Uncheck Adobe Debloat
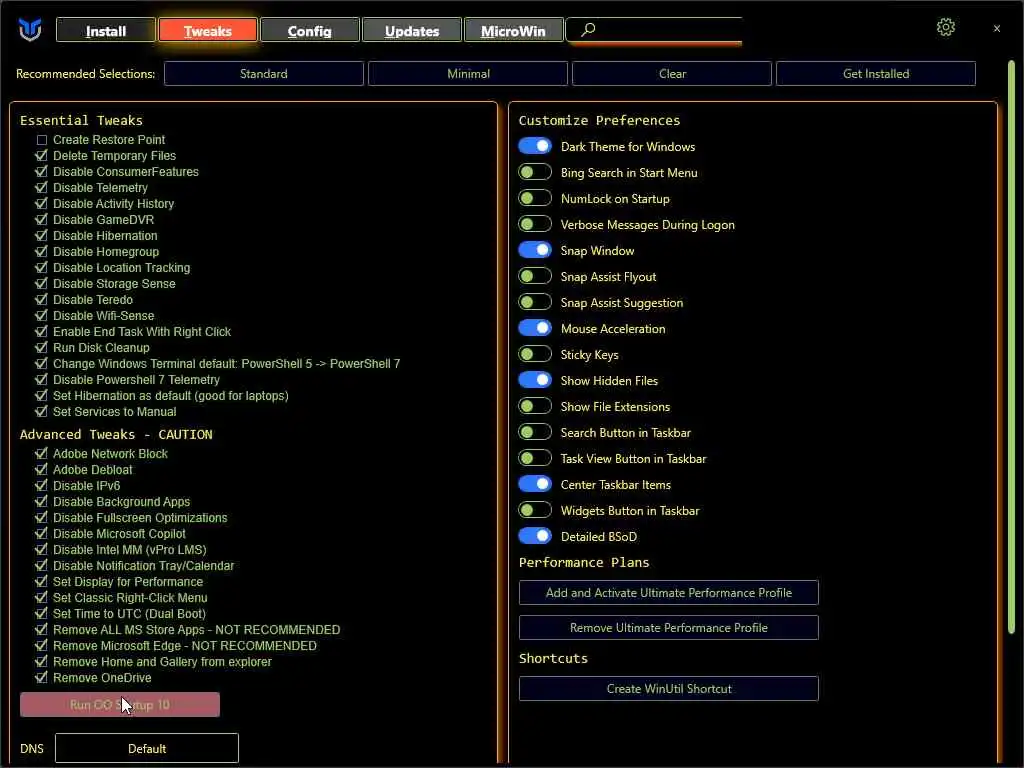The image size is (1024, 768). [42, 470]
